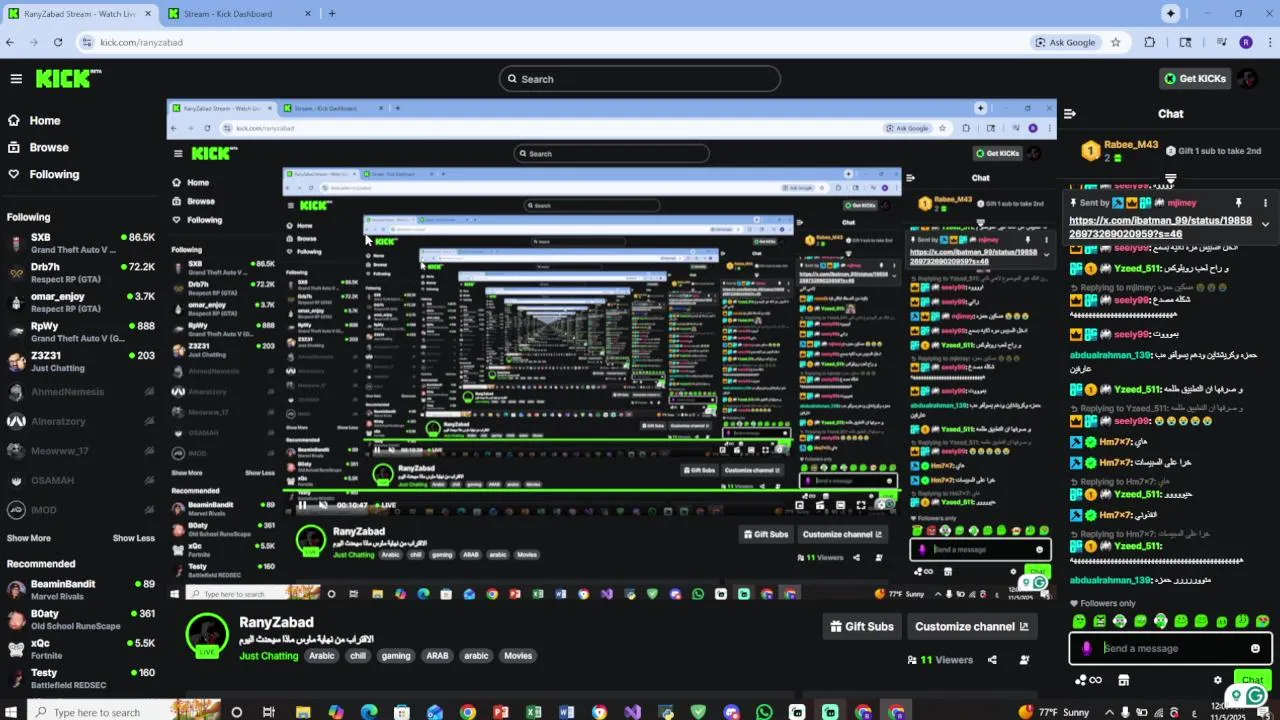
Task: Click the Get KICKs button
Action: 1194,79
